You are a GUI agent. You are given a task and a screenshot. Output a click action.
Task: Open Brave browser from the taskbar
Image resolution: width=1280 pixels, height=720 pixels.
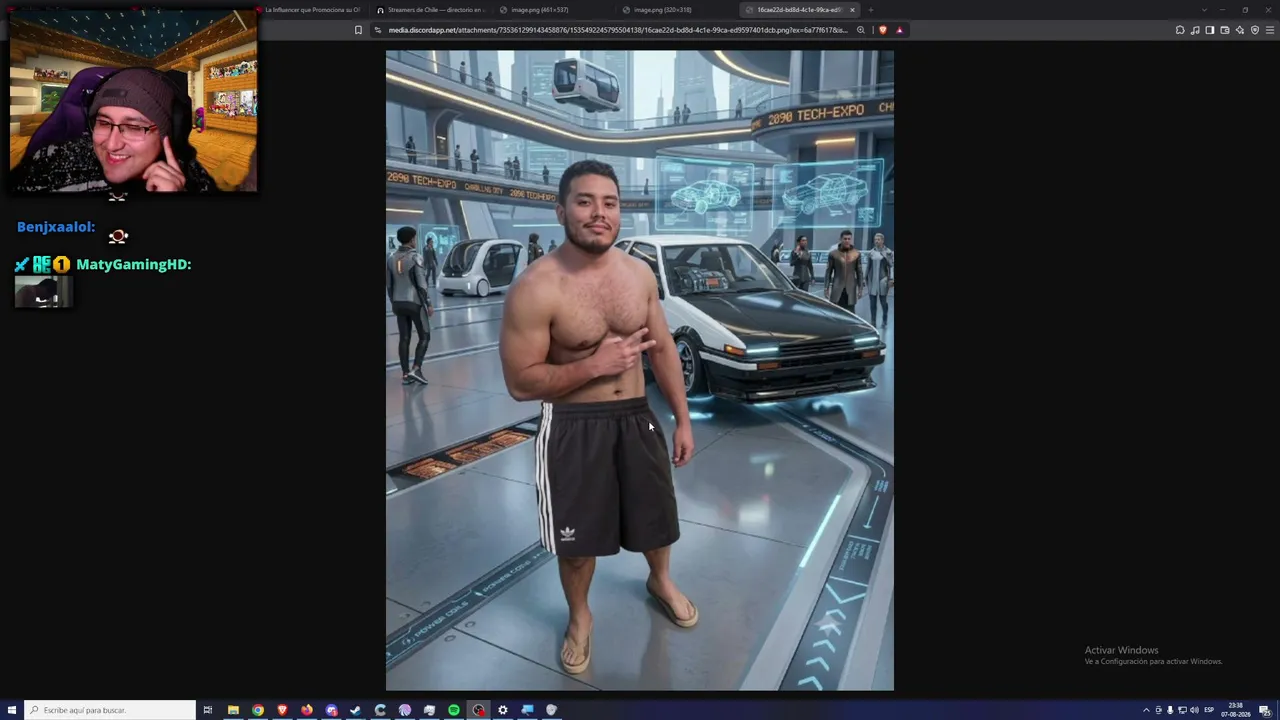point(282,710)
